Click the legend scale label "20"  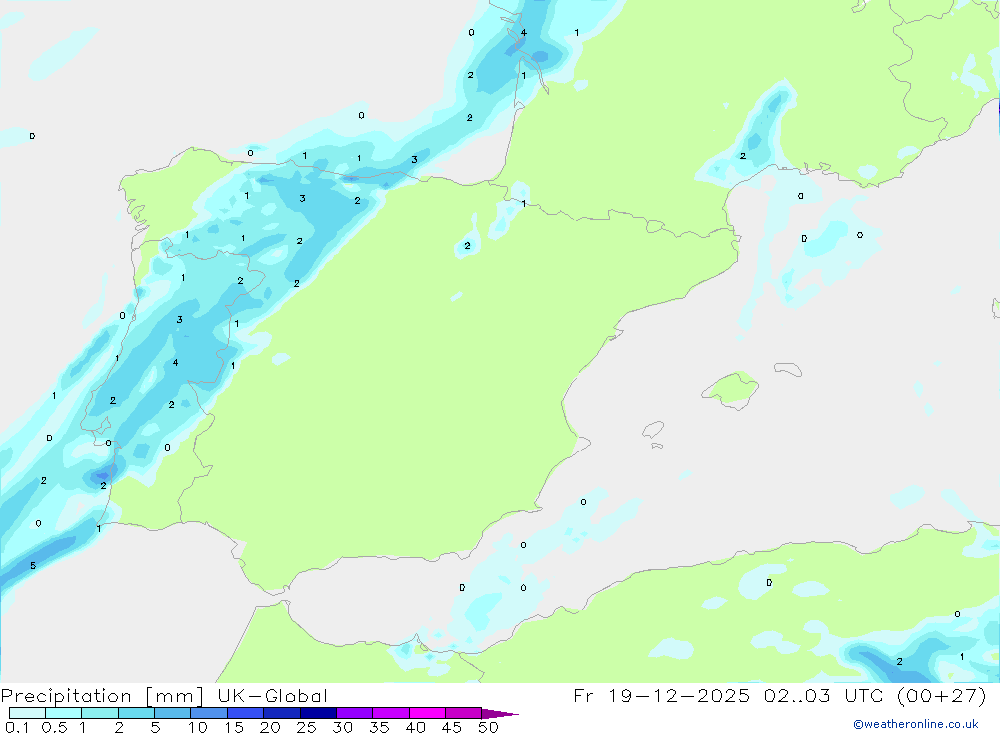pyautogui.click(x=270, y=727)
